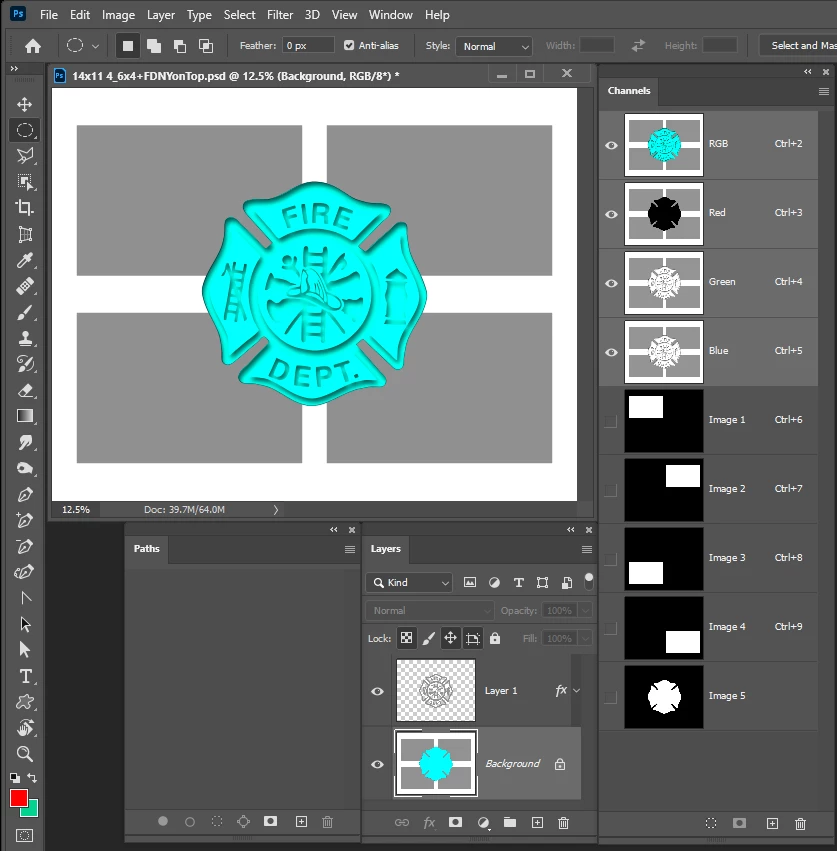
Task: Select the Pen tool
Action: [x=24, y=494]
